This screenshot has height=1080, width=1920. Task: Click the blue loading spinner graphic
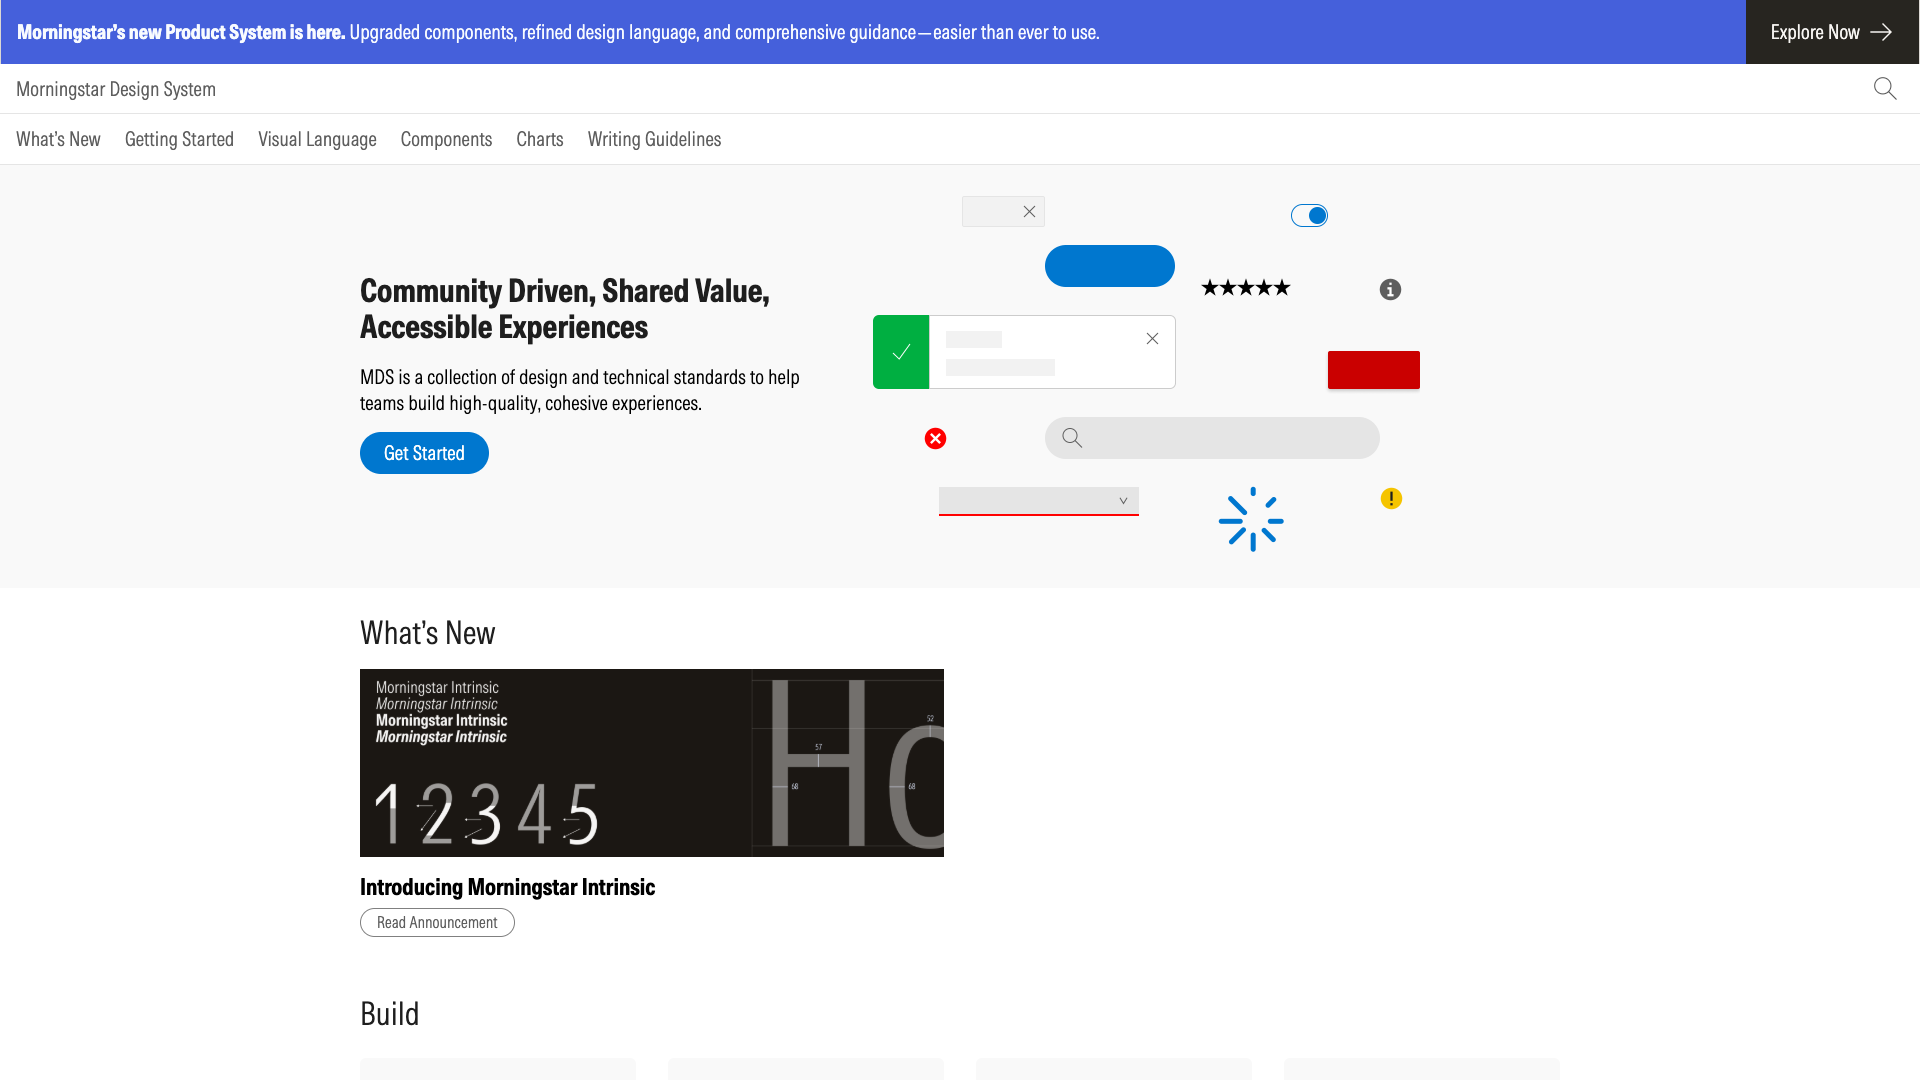pyautogui.click(x=1251, y=520)
